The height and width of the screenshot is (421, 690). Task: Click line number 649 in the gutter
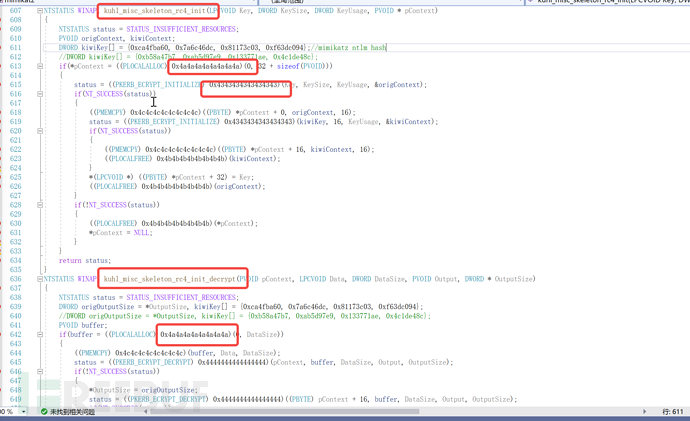tap(15, 399)
